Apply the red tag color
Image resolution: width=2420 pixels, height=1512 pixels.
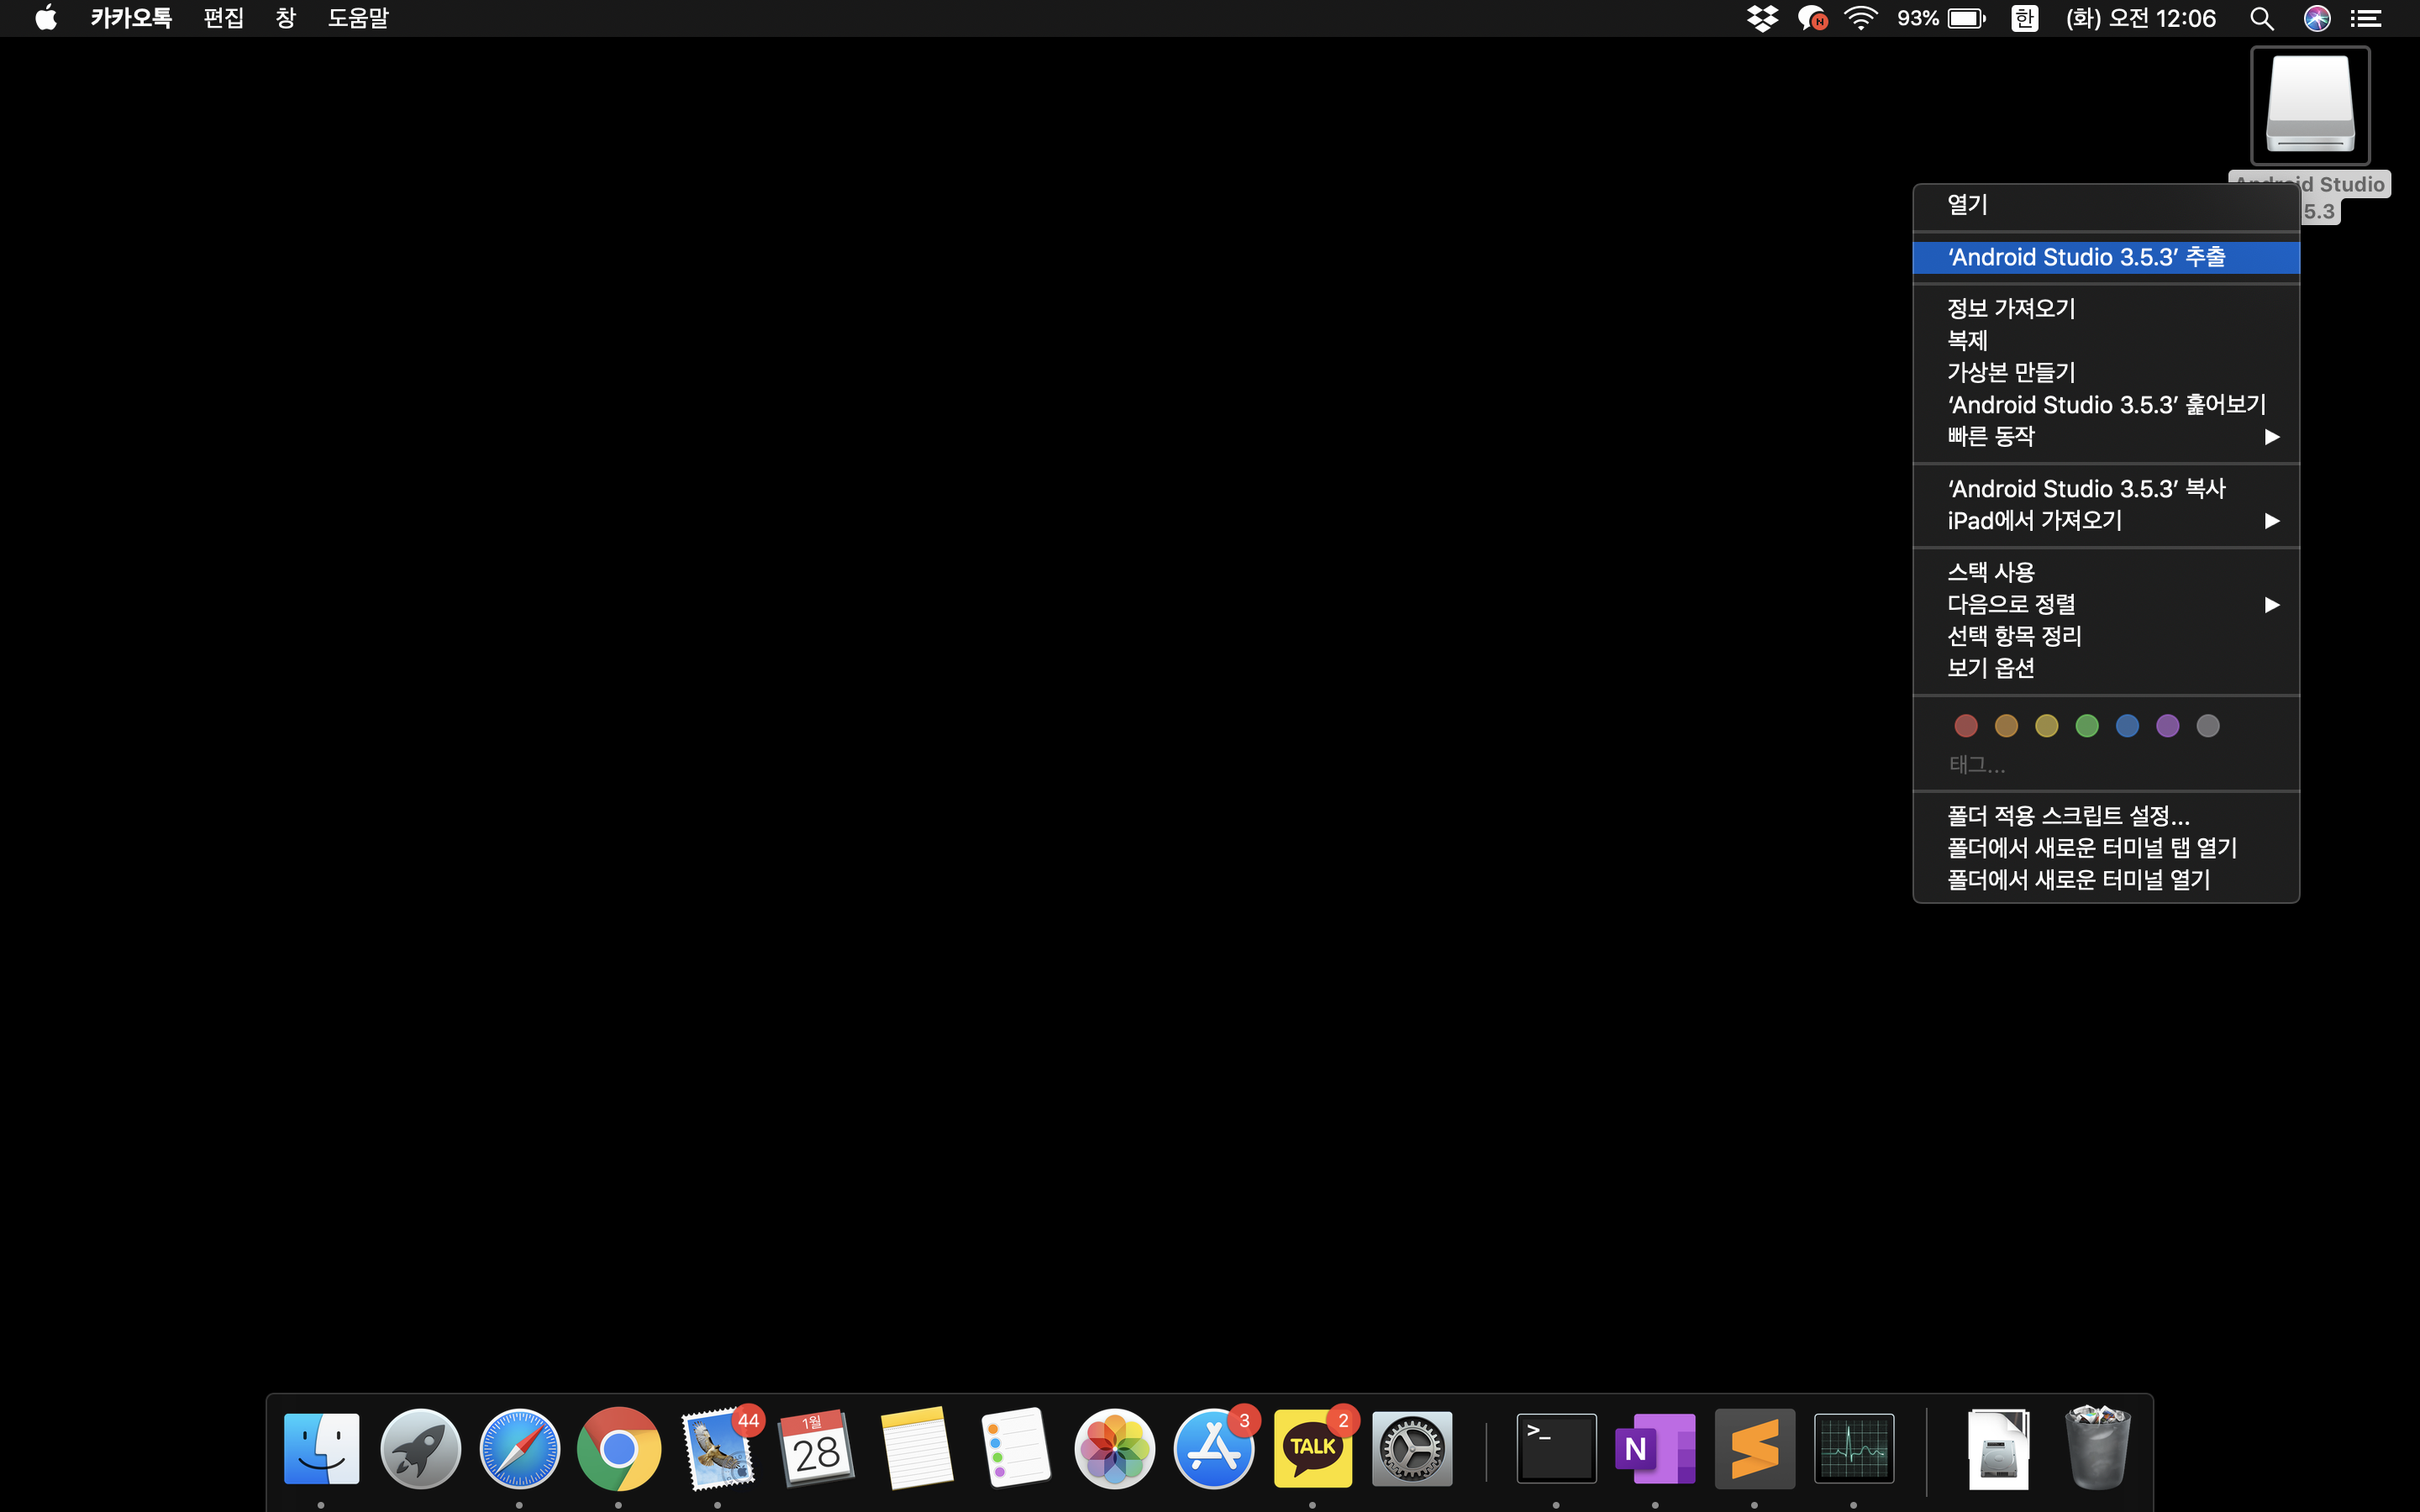coord(1965,726)
